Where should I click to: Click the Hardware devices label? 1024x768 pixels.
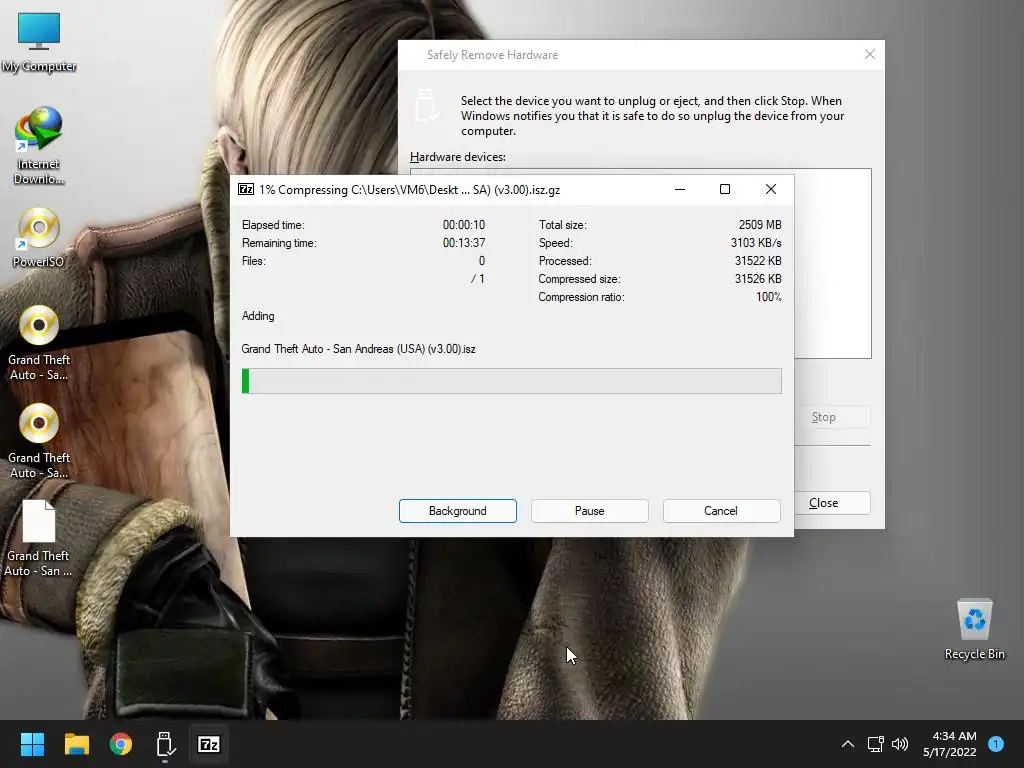pos(458,157)
